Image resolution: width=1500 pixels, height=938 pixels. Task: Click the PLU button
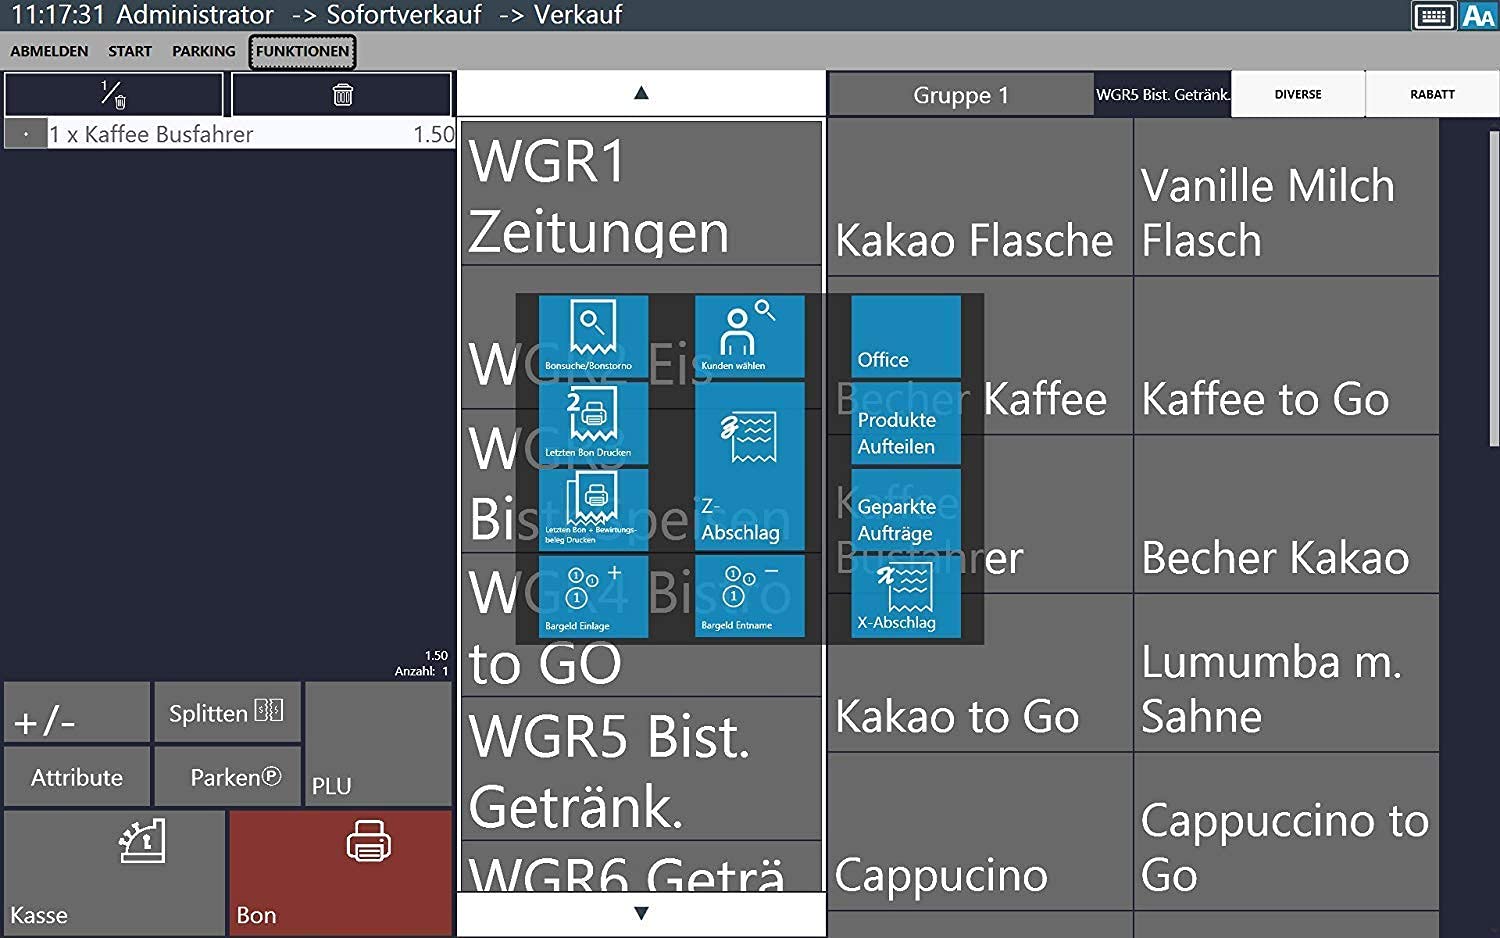pos(378,744)
